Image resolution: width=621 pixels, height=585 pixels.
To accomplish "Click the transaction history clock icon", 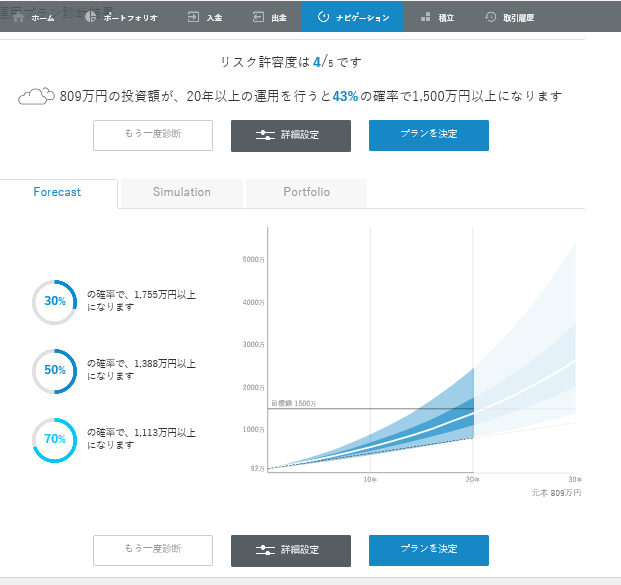I will (491, 17).
